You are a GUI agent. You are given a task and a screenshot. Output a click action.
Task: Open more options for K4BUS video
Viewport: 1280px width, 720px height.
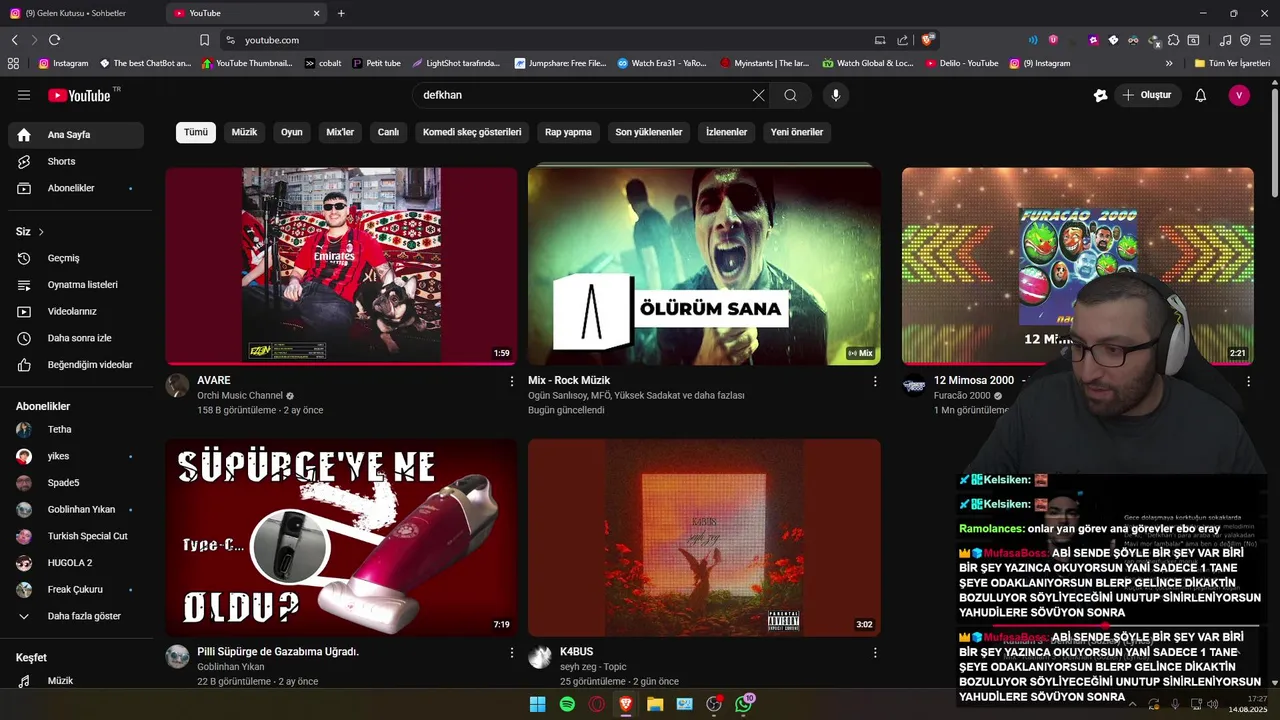pos(875,653)
